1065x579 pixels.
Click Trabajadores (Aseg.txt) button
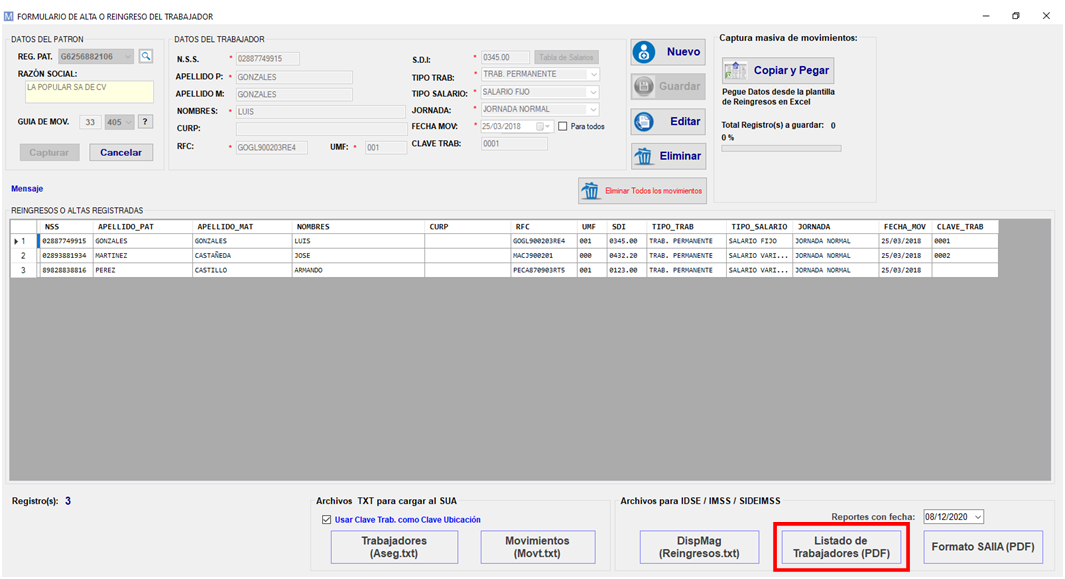point(394,547)
